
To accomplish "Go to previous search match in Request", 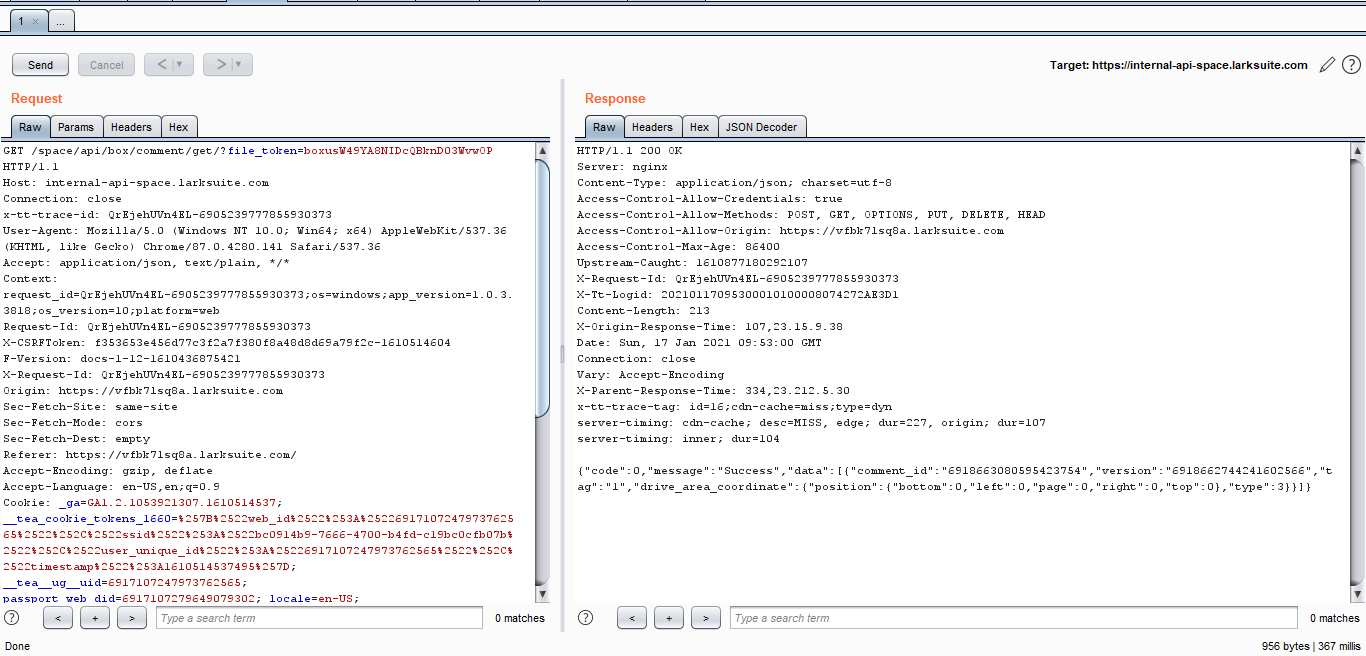I will coord(58,618).
